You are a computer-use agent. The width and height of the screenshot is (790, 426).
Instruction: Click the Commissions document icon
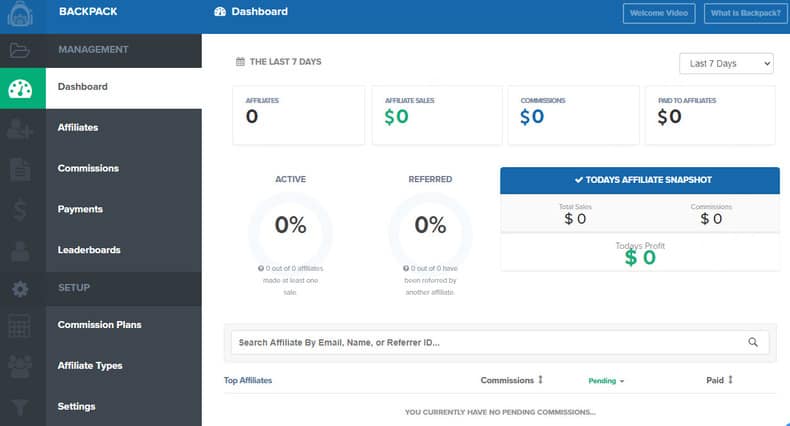(20, 169)
